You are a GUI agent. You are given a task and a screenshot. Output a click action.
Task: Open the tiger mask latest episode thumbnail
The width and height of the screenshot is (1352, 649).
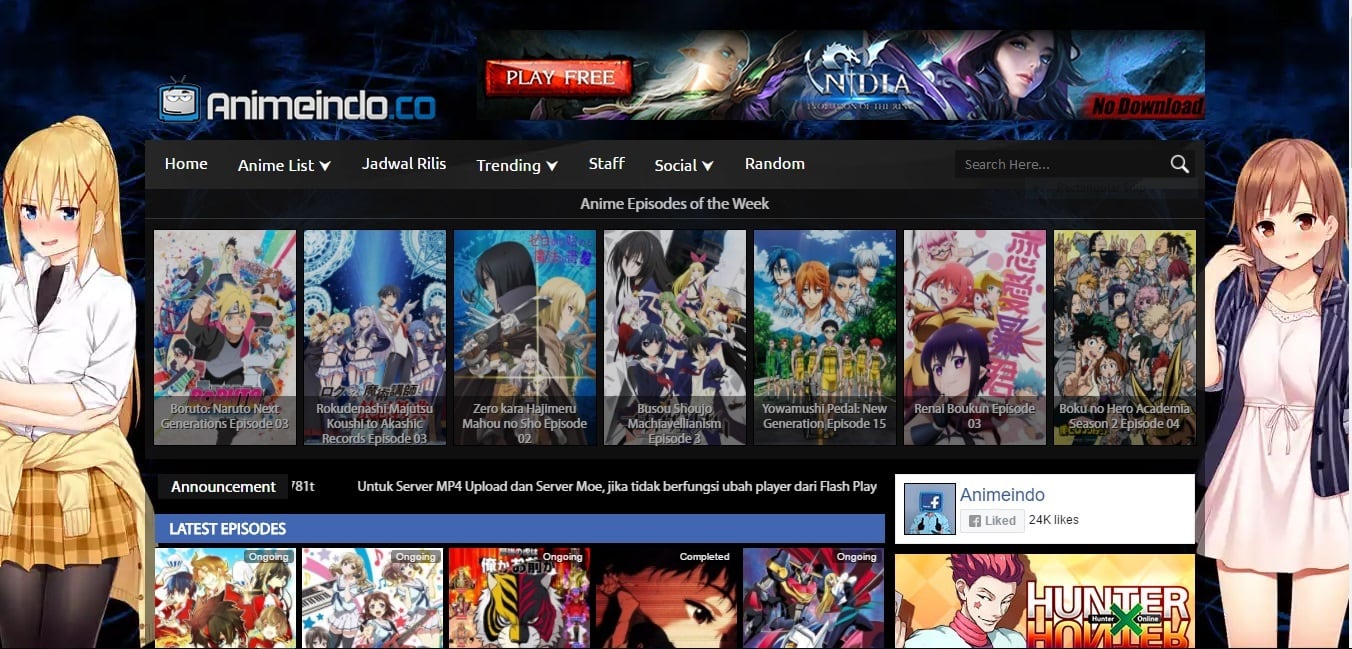coord(519,598)
